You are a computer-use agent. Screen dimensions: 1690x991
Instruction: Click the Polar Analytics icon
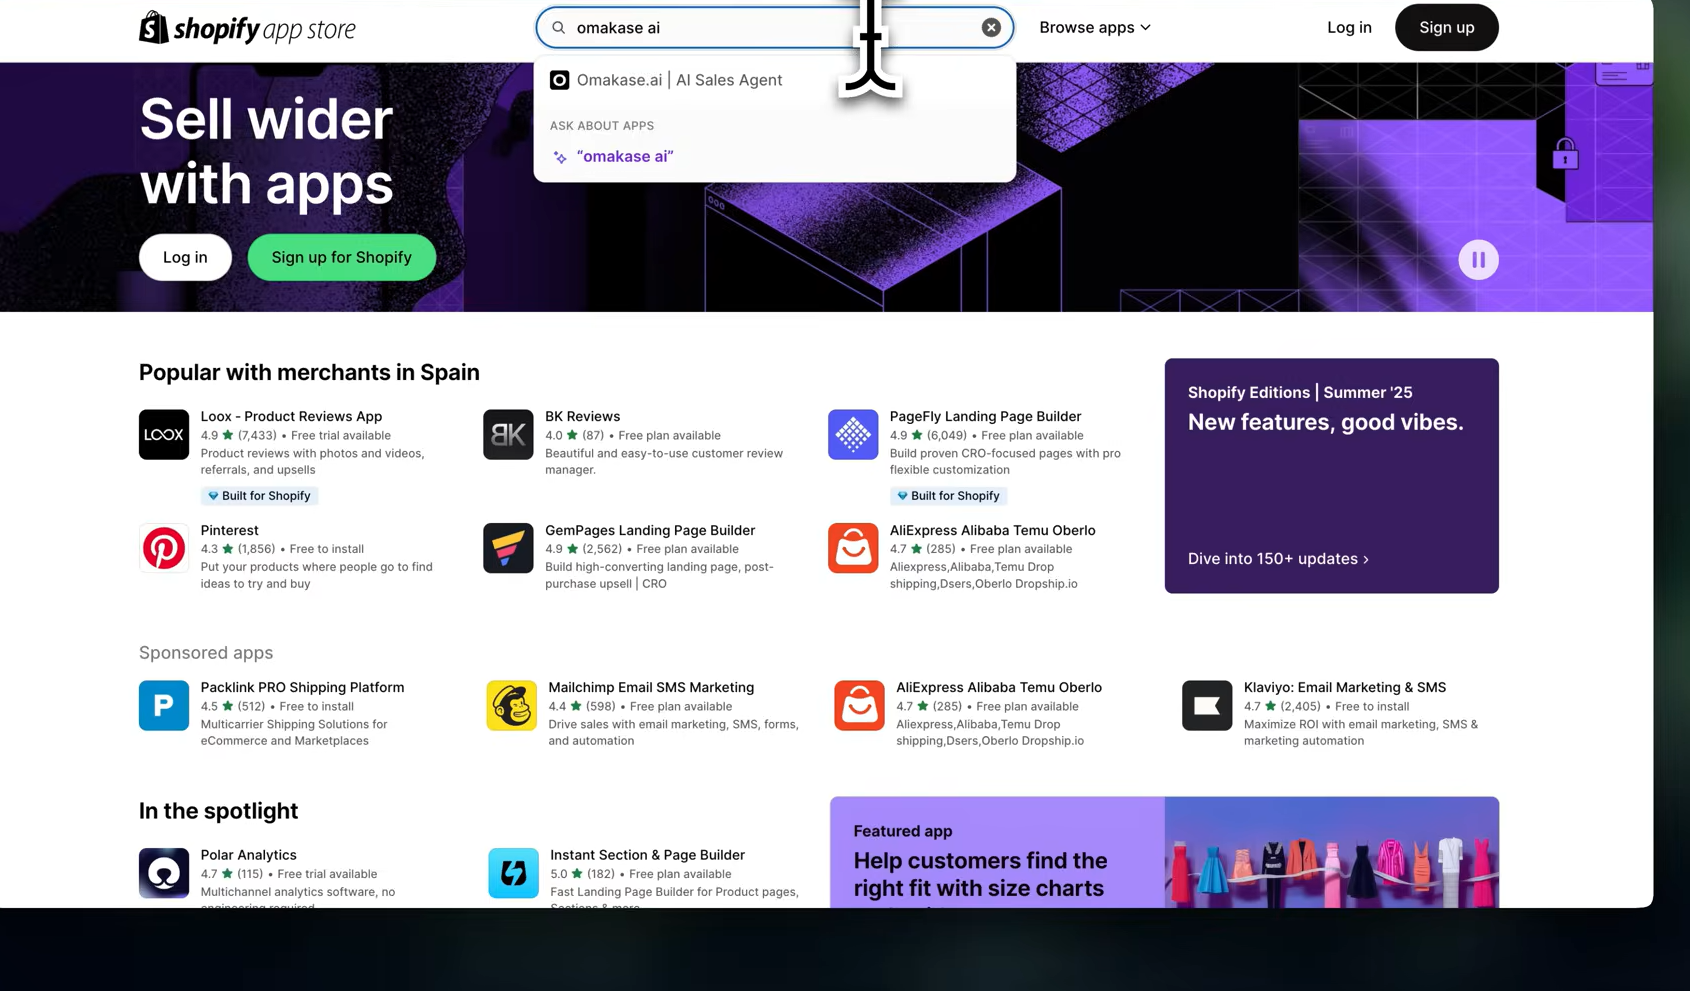coord(164,873)
